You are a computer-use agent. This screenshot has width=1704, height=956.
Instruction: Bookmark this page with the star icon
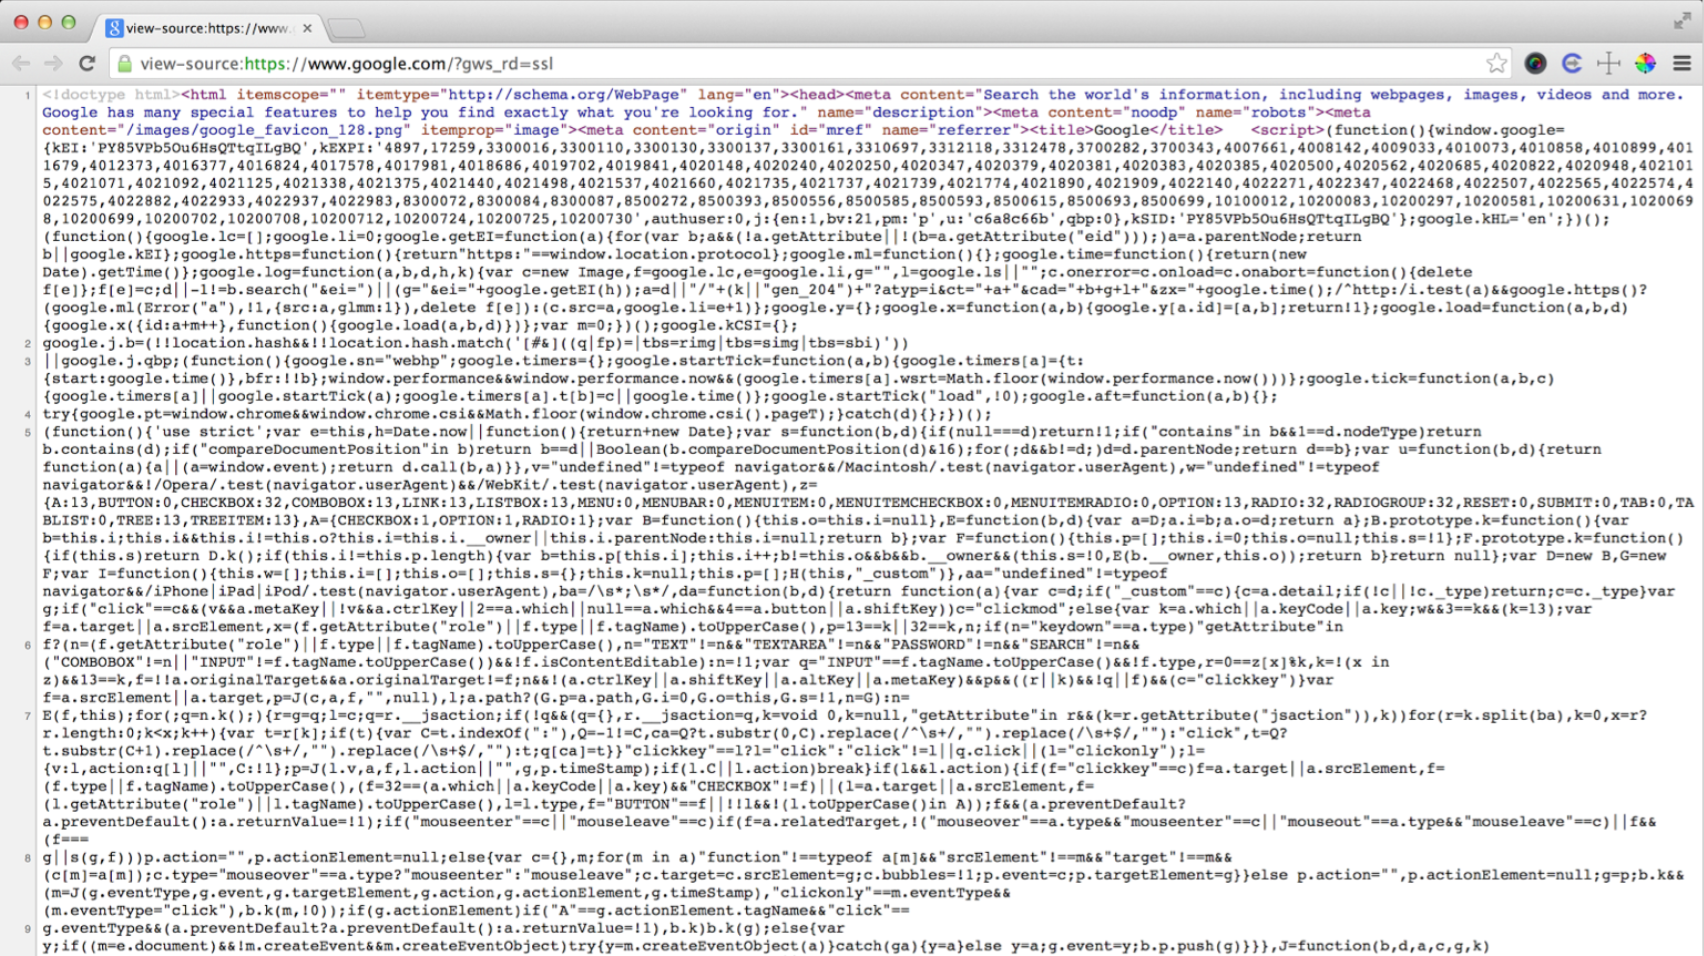click(x=1496, y=64)
